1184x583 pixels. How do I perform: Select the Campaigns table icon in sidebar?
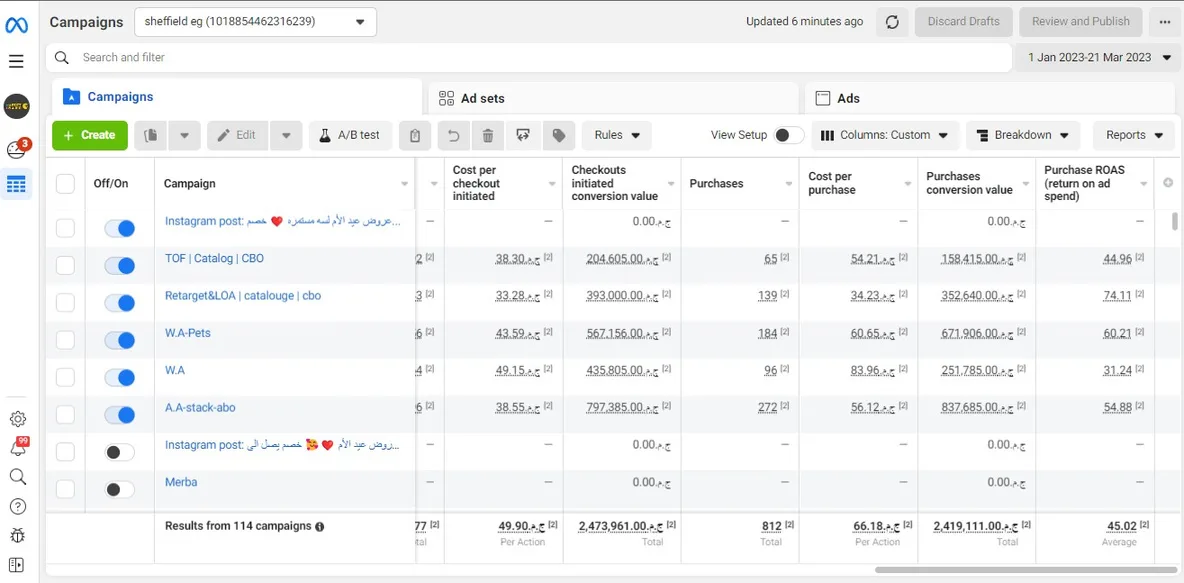17,184
